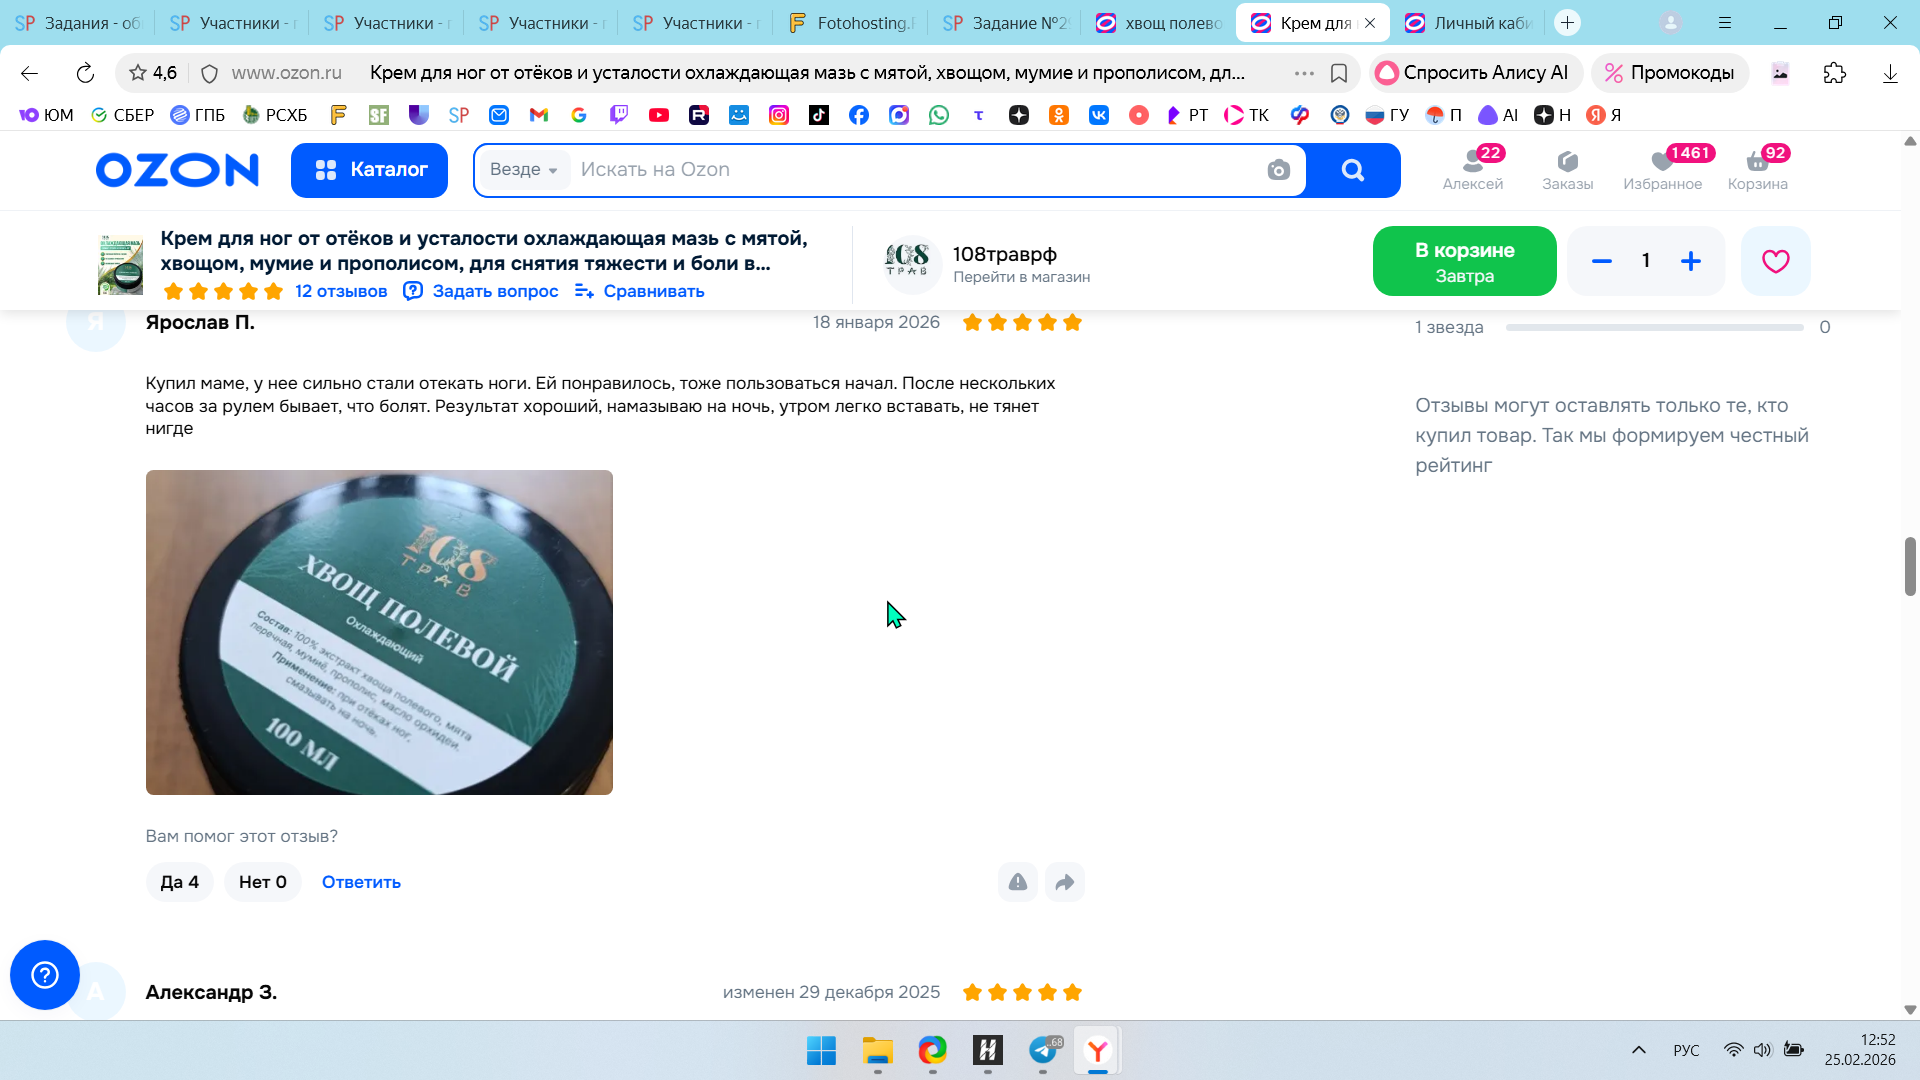Open the Корзина cart icon
1920x1080 pixels.
pos(1757,169)
